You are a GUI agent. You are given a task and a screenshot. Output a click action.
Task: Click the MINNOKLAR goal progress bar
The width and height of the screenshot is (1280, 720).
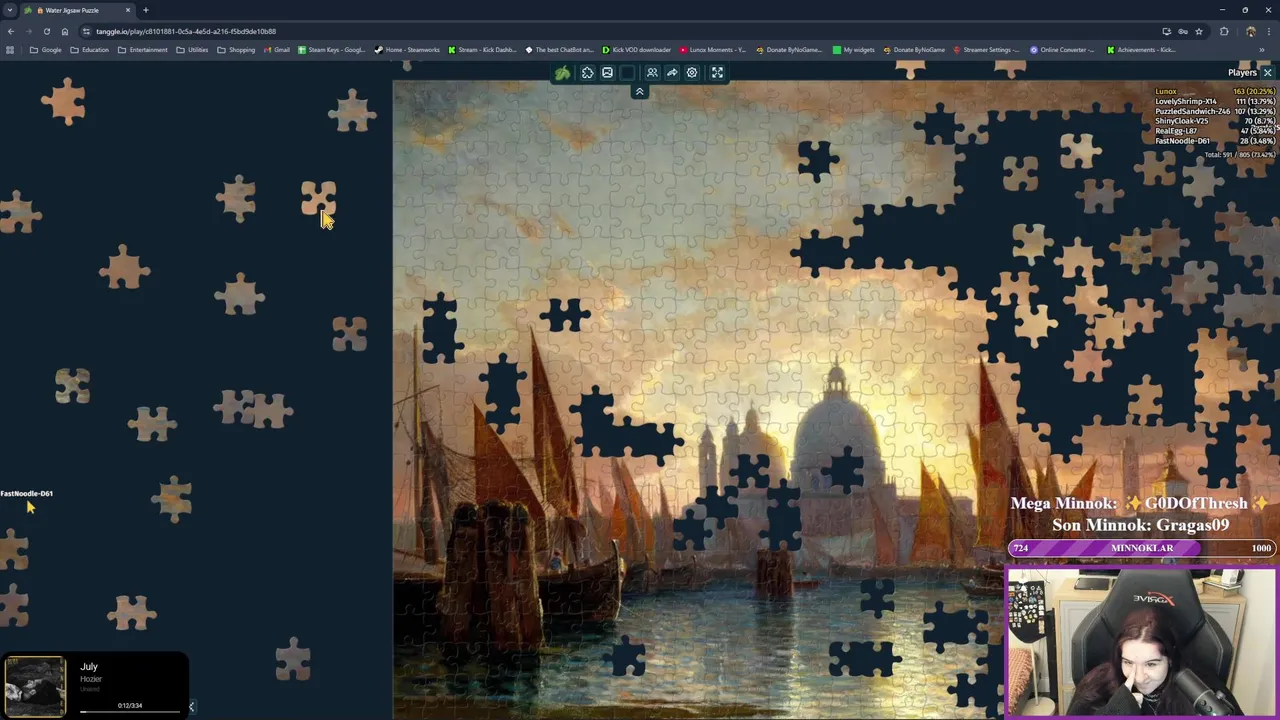coord(1142,548)
